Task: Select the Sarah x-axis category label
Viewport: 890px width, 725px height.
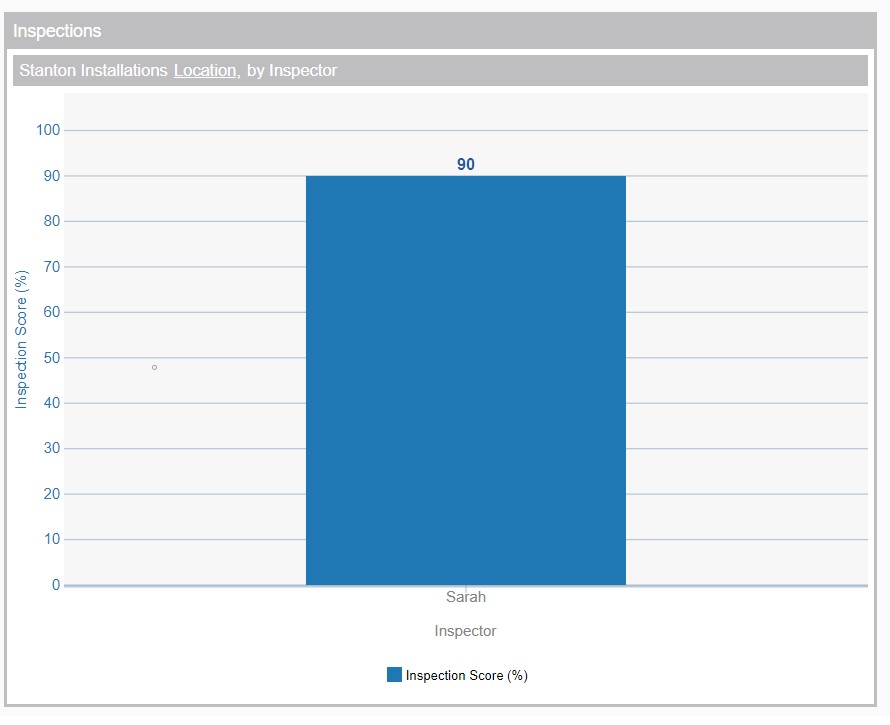Action: (465, 597)
